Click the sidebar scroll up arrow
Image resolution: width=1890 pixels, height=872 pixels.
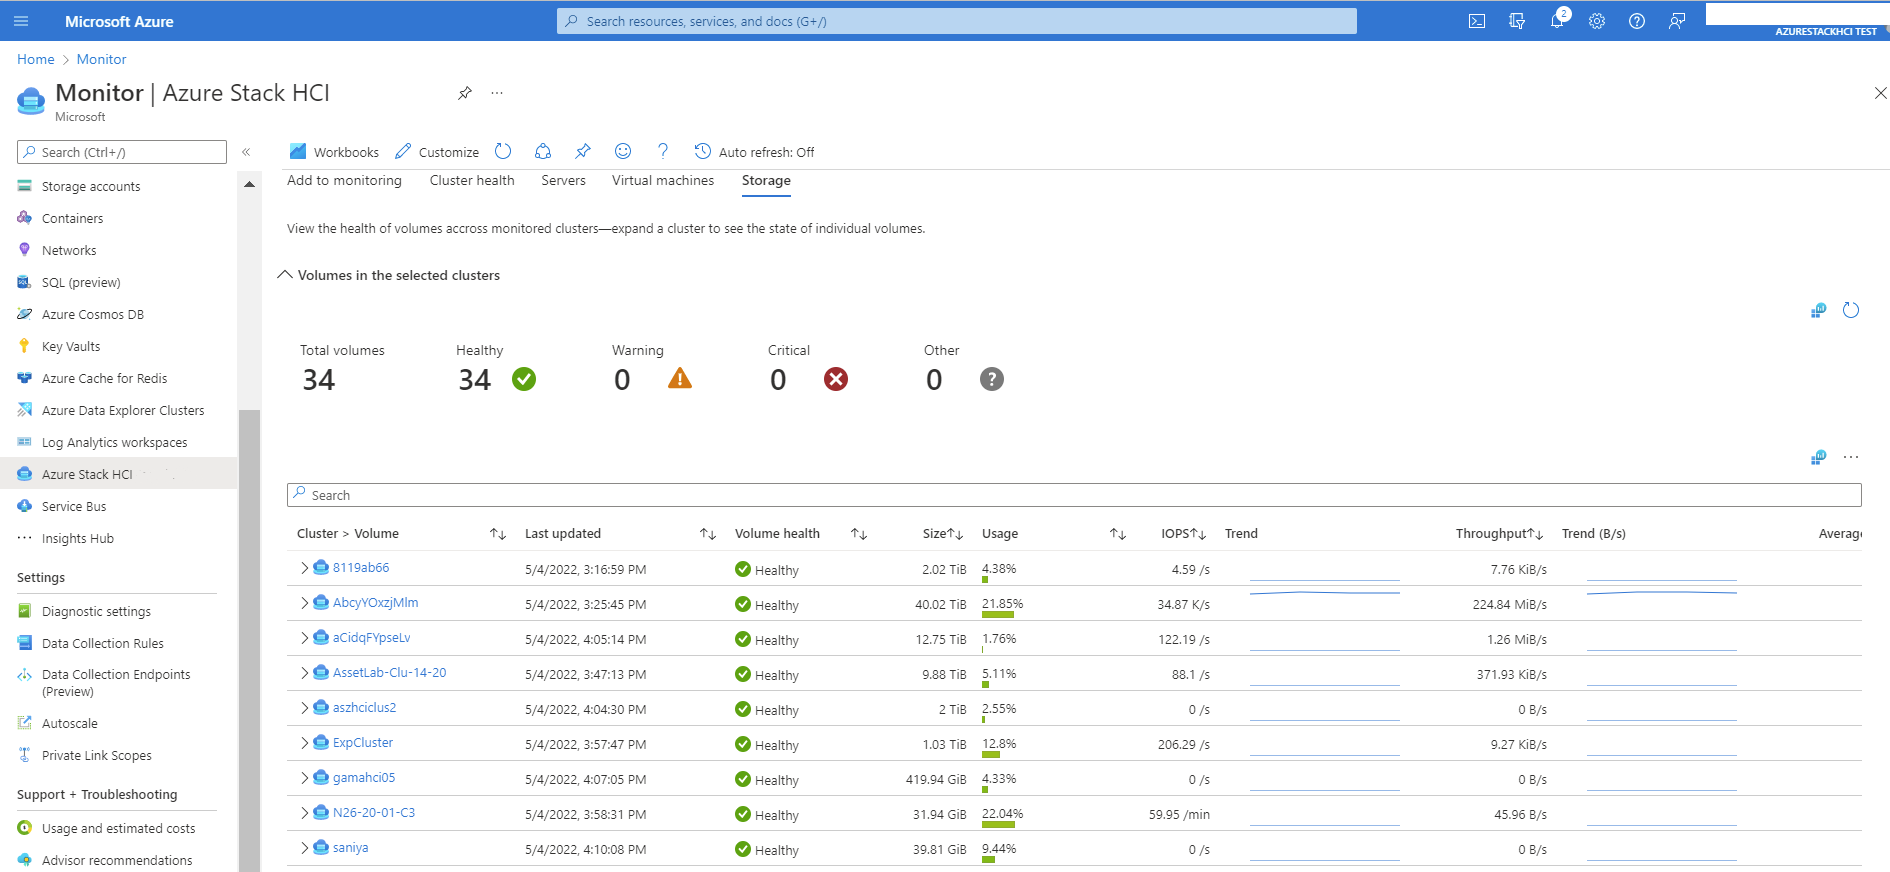coord(249,185)
